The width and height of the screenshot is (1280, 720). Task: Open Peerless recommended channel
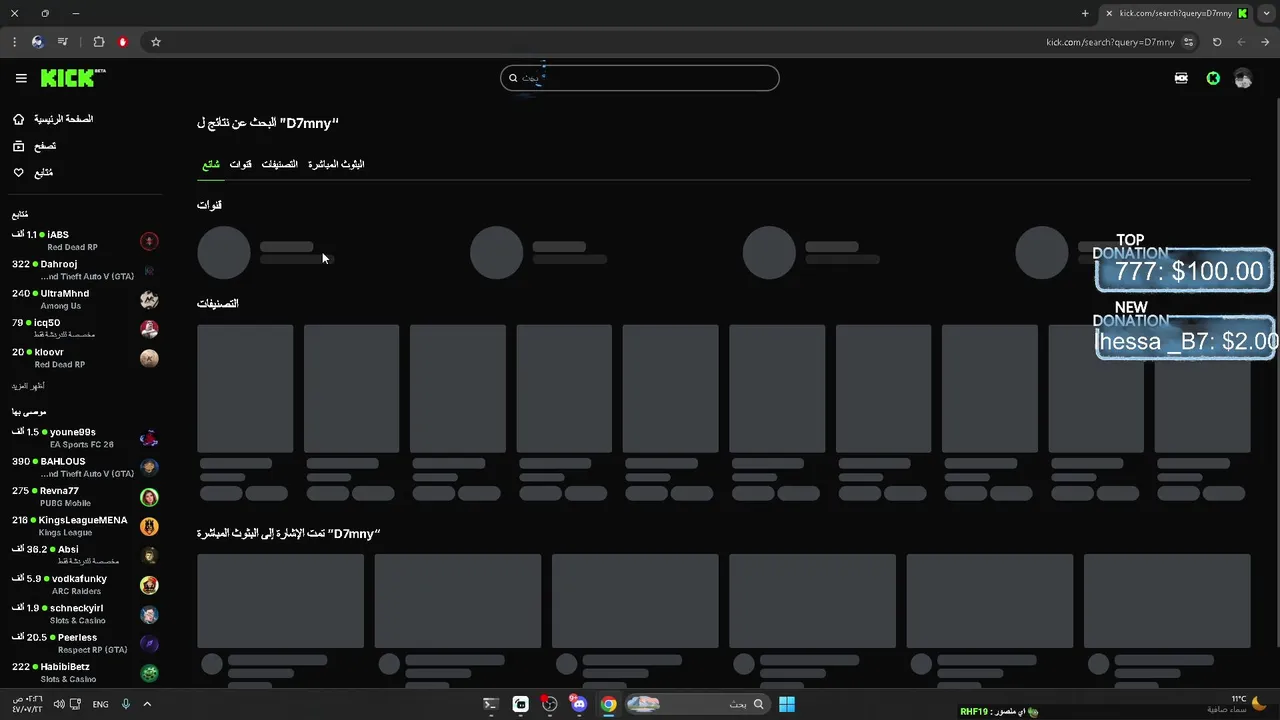pos(85,643)
